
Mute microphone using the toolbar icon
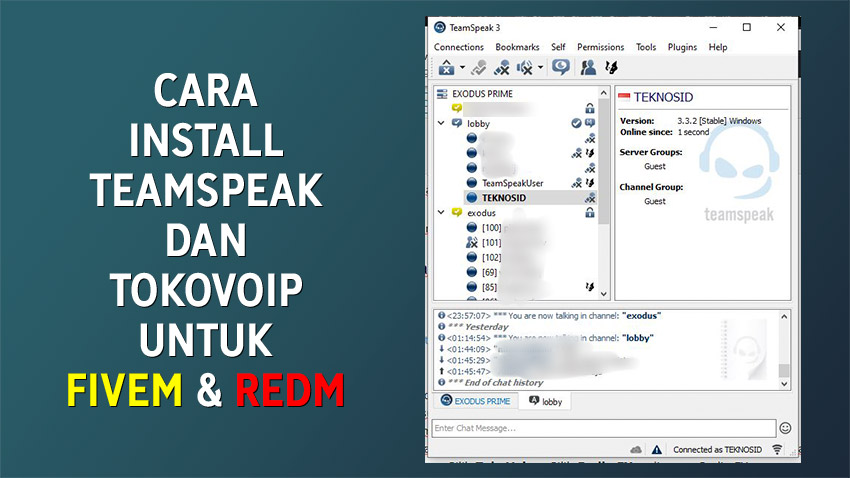click(501, 68)
